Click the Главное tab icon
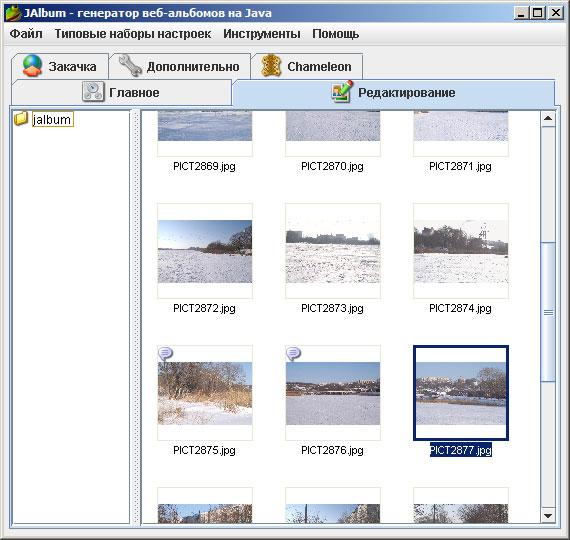Screen dimensions: 570x540 coord(93,92)
